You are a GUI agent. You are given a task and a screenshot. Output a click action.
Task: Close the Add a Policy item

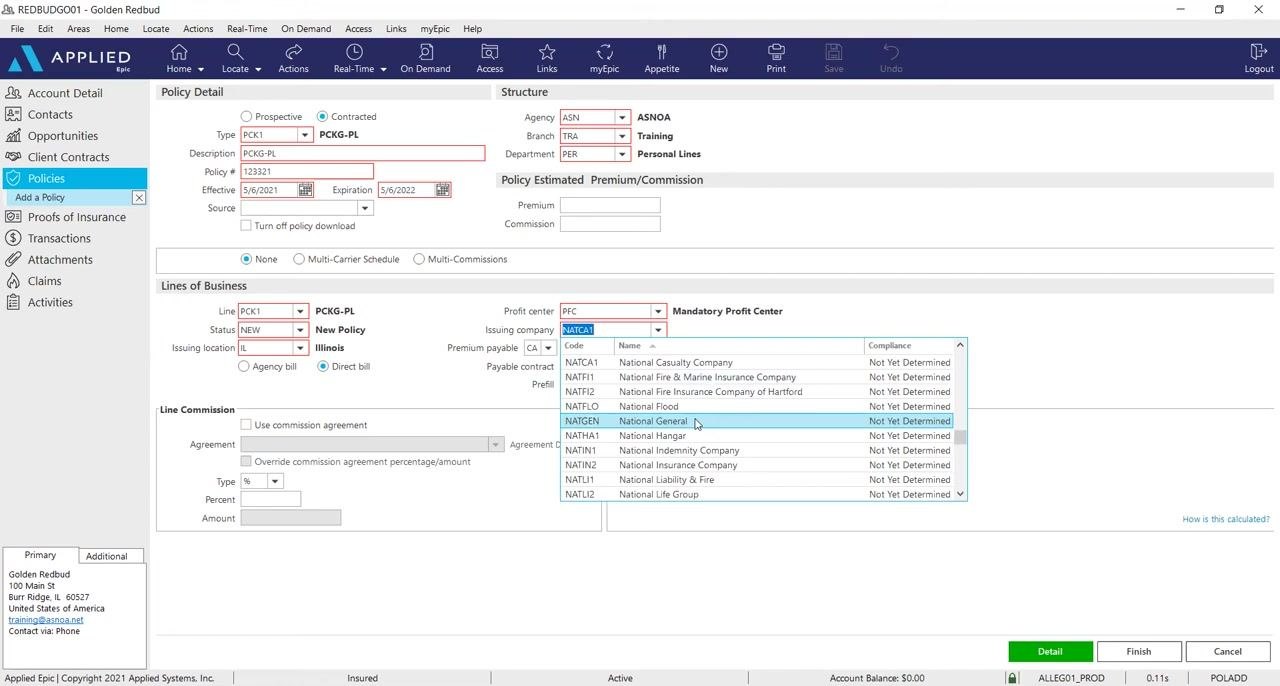coord(139,198)
